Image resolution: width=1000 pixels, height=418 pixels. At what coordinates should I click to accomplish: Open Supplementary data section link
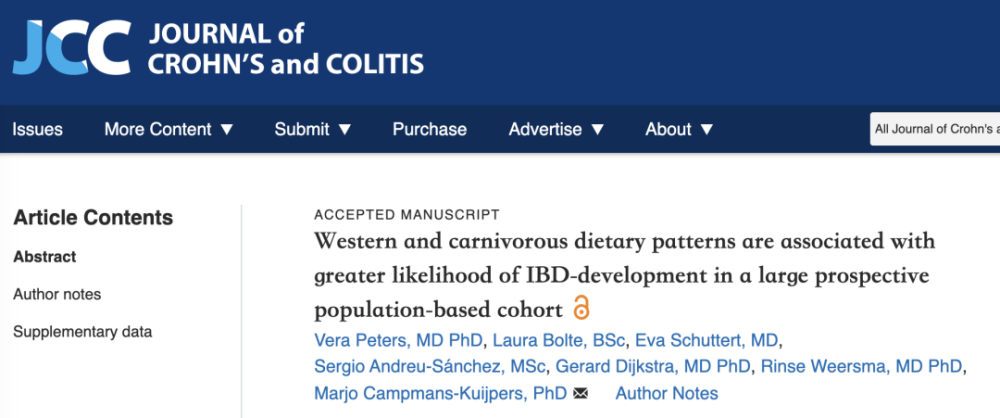82,331
